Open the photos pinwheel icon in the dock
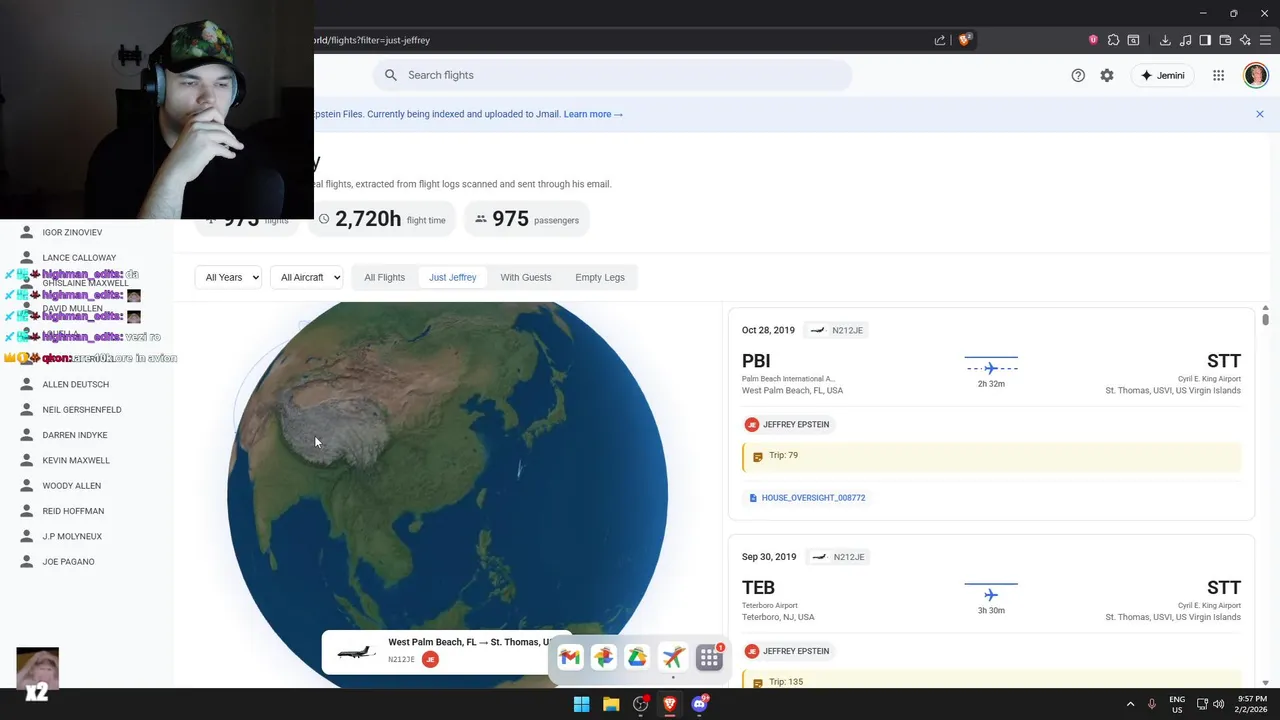The image size is (1280, 720). click(603, 657)
